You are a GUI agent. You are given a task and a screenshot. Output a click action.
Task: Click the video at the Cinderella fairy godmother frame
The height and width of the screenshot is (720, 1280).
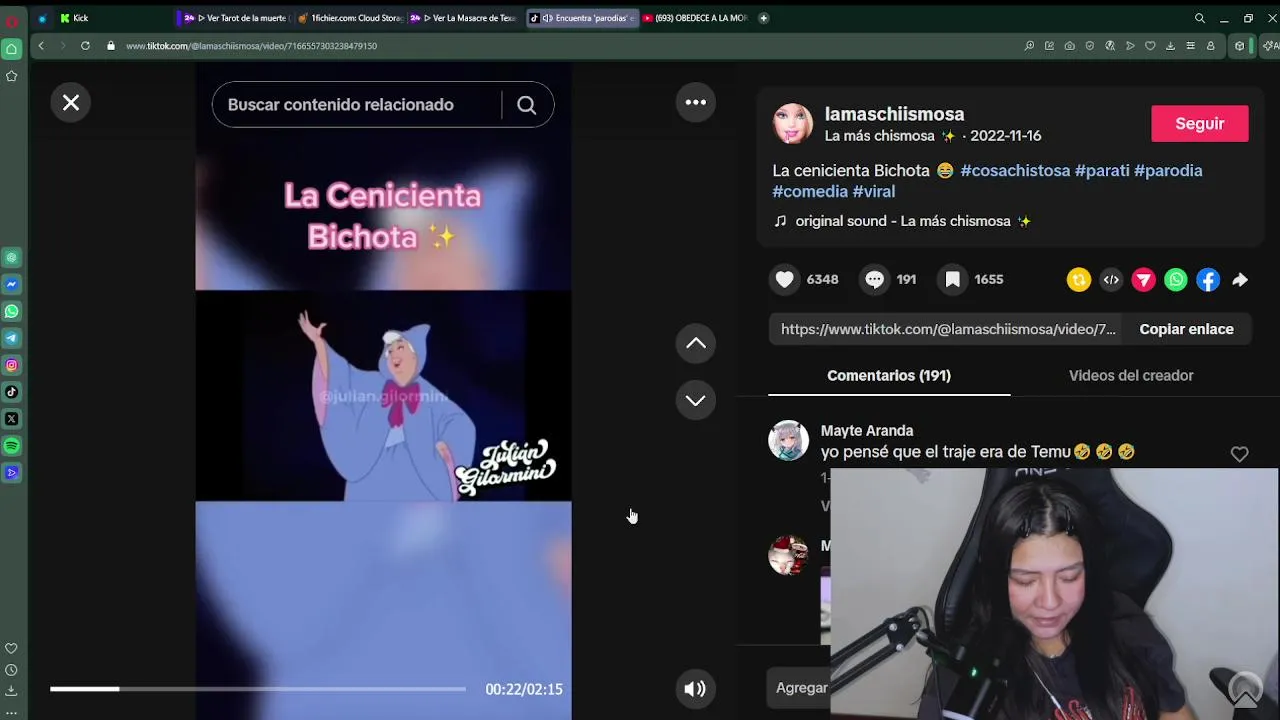point(383,396)
